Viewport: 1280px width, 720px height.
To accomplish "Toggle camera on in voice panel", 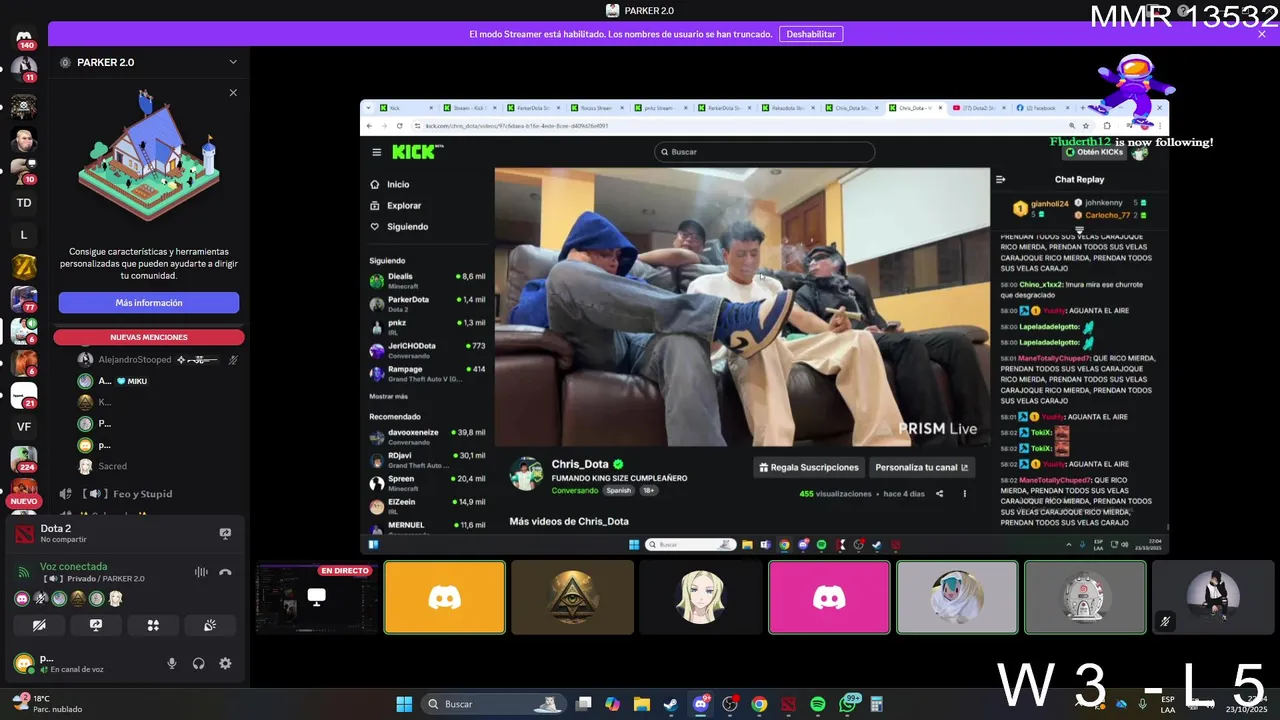I will (39, 625).
